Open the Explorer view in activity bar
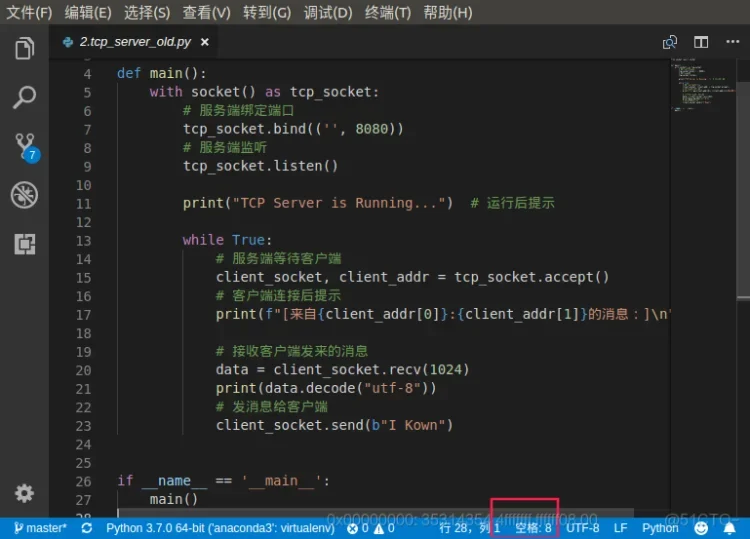 click(24, 48)
